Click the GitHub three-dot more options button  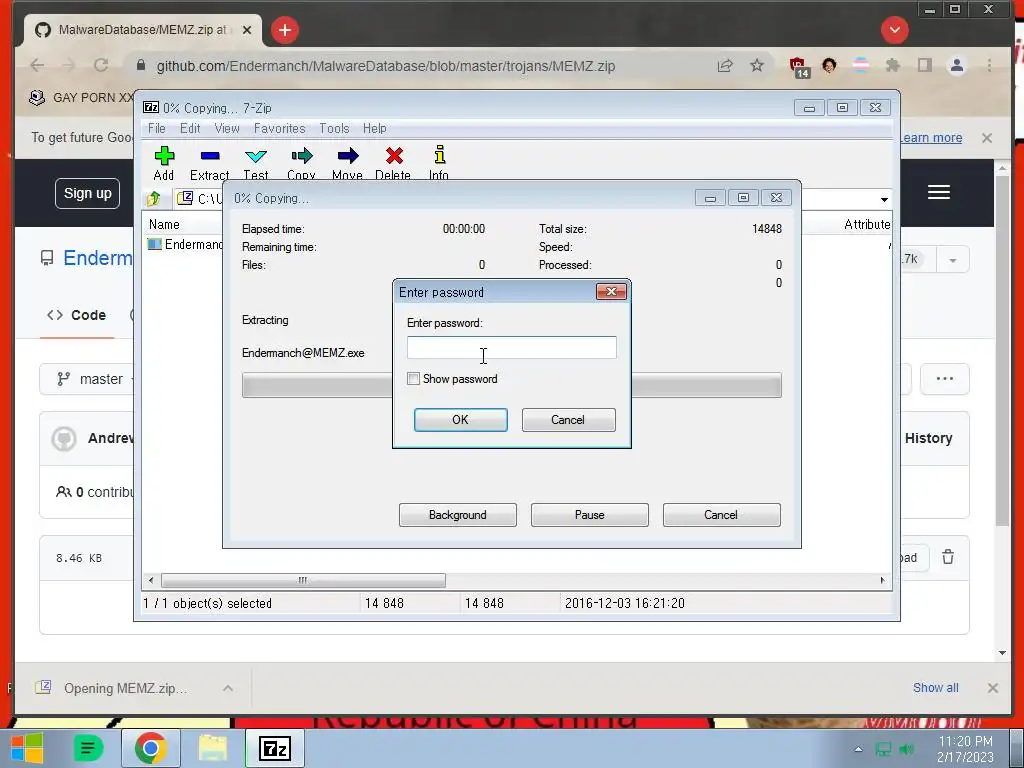click(x=944, y=379)
